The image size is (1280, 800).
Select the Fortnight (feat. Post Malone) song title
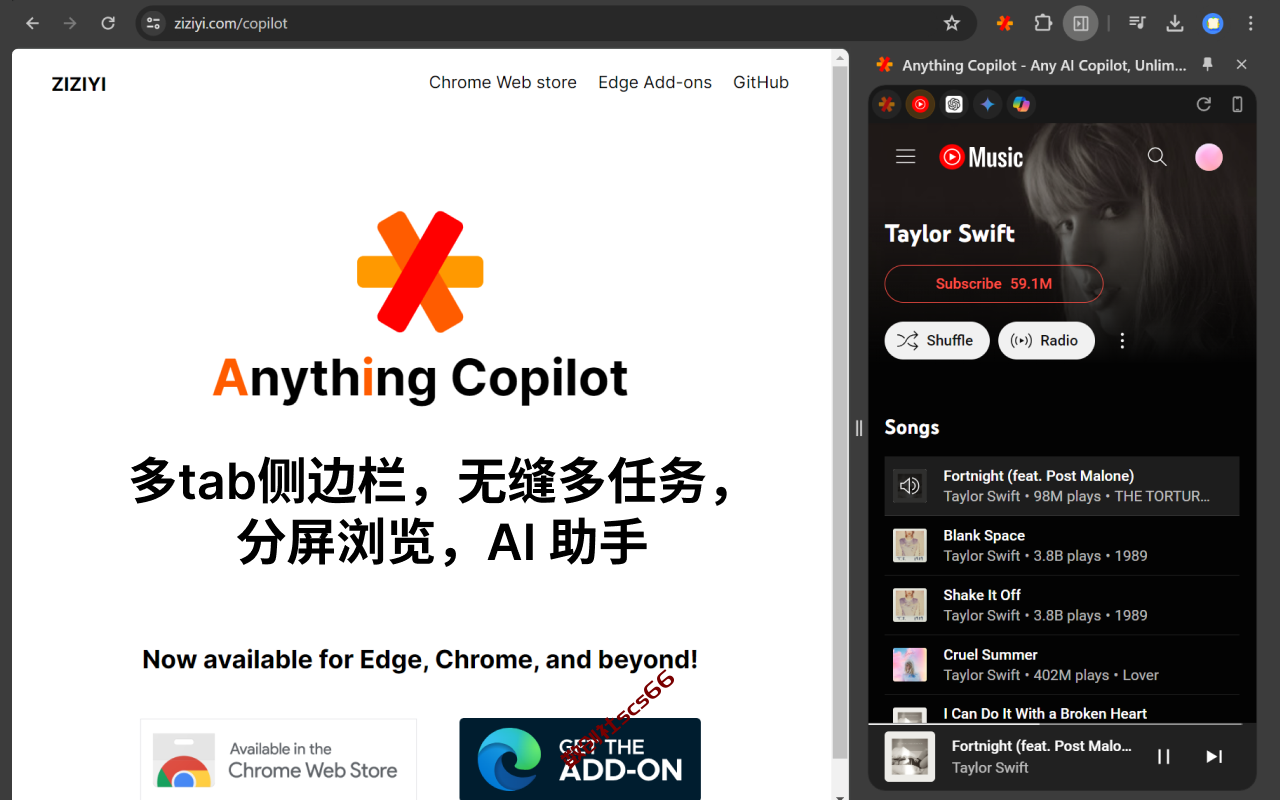pos(1039,476)
